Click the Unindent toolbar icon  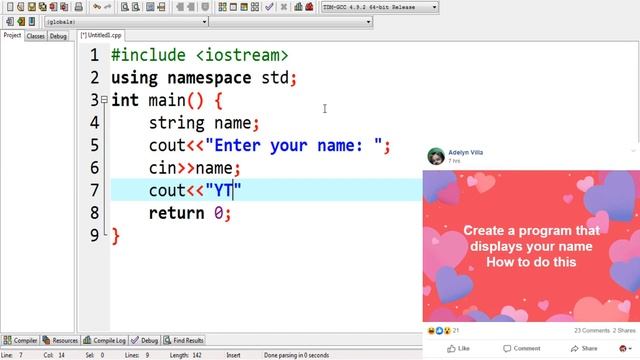point(180,7)
